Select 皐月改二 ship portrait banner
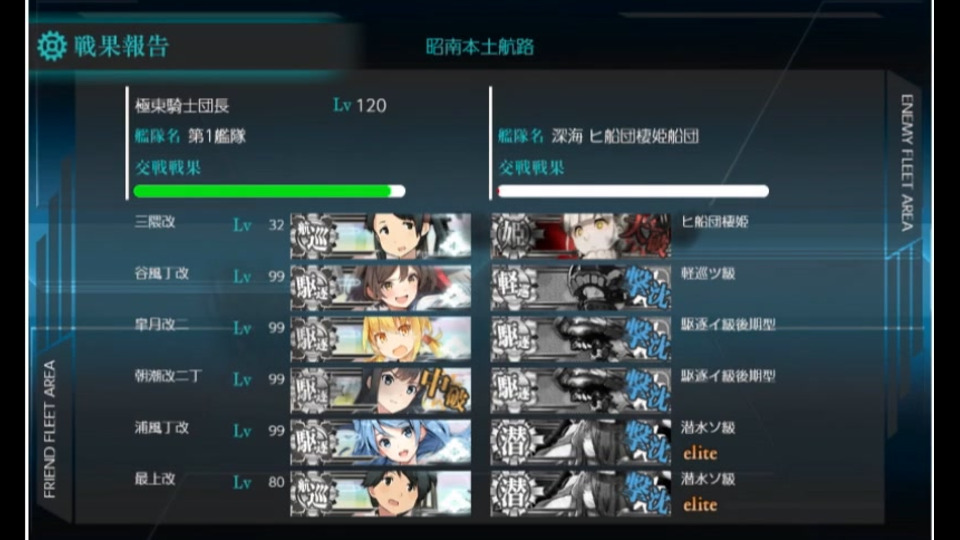 tap(381, 339)
